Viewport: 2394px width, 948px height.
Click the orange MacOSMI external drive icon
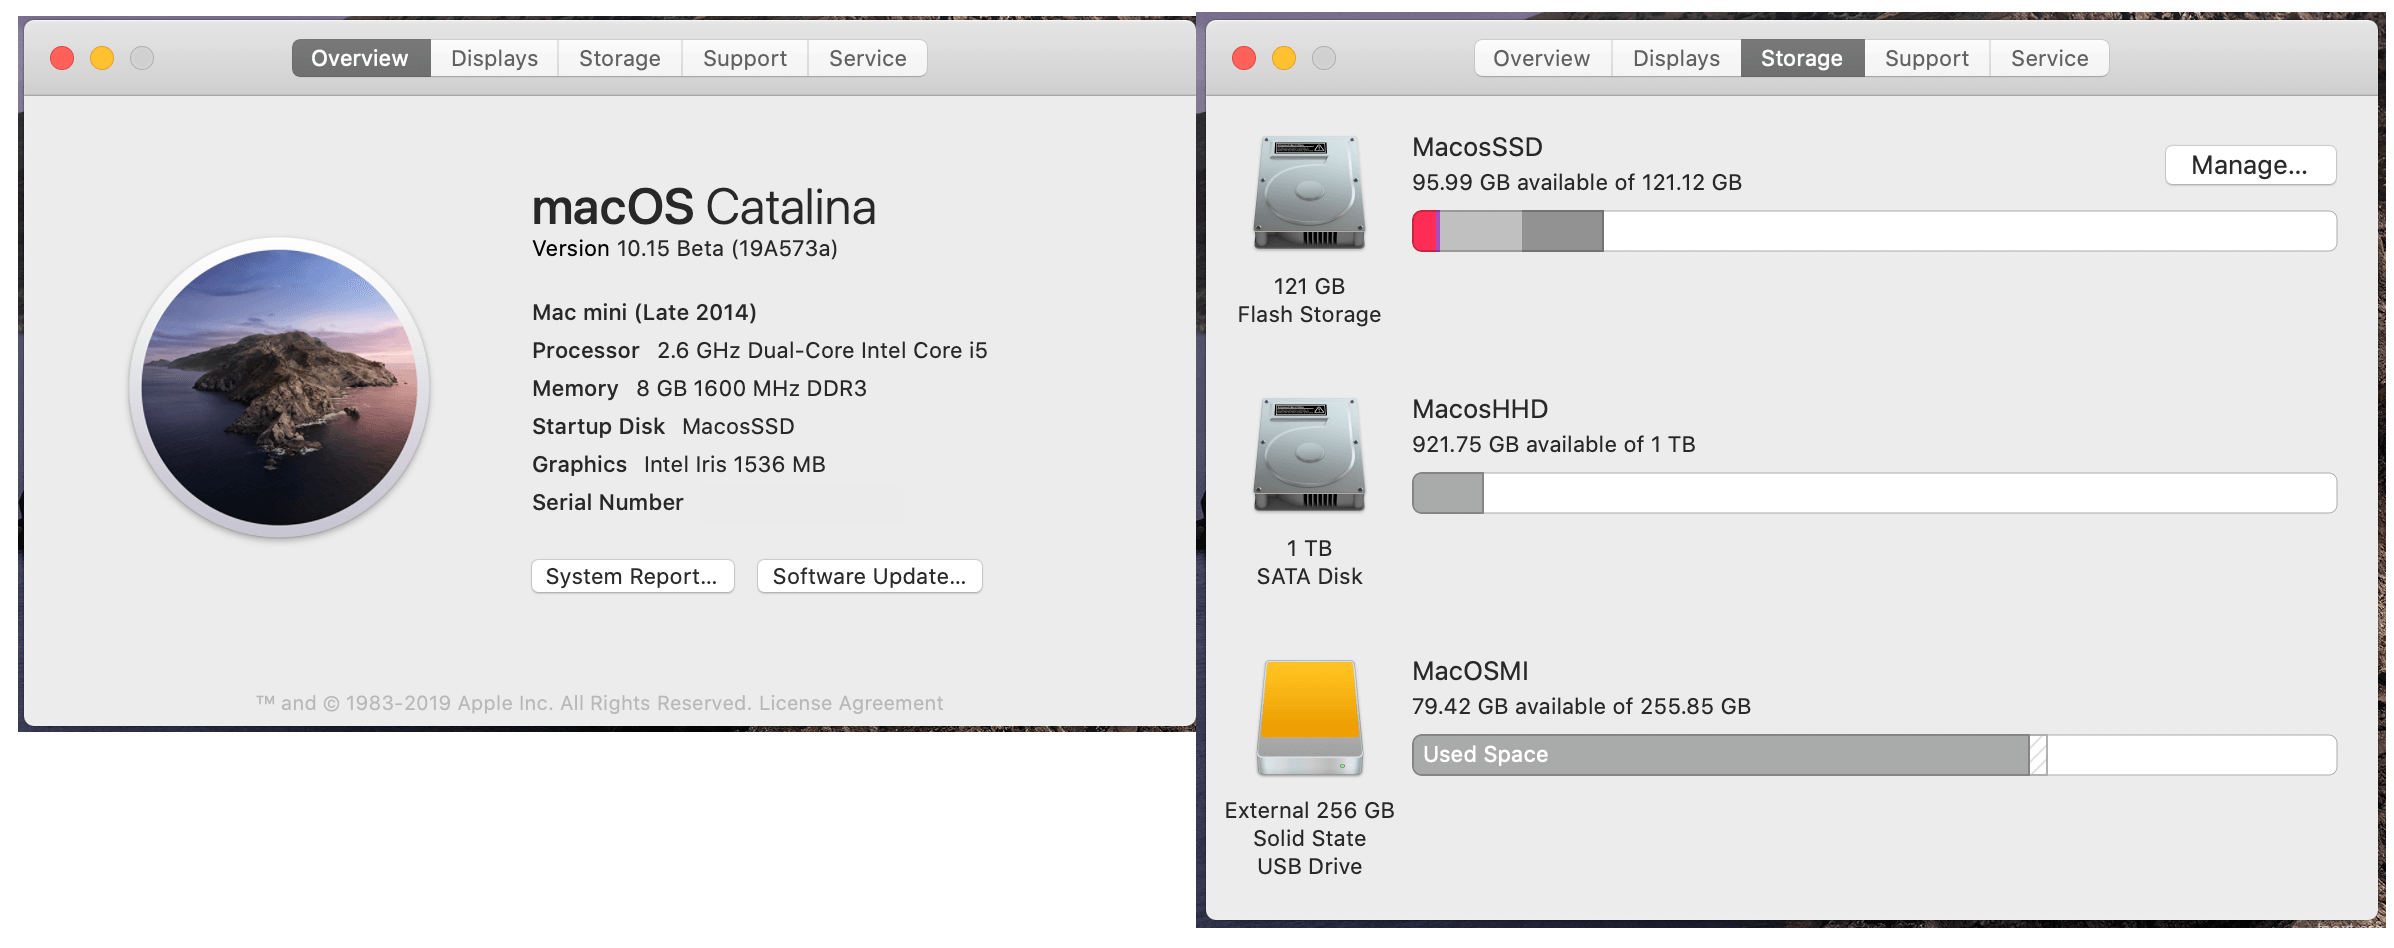coord(1309,718)
